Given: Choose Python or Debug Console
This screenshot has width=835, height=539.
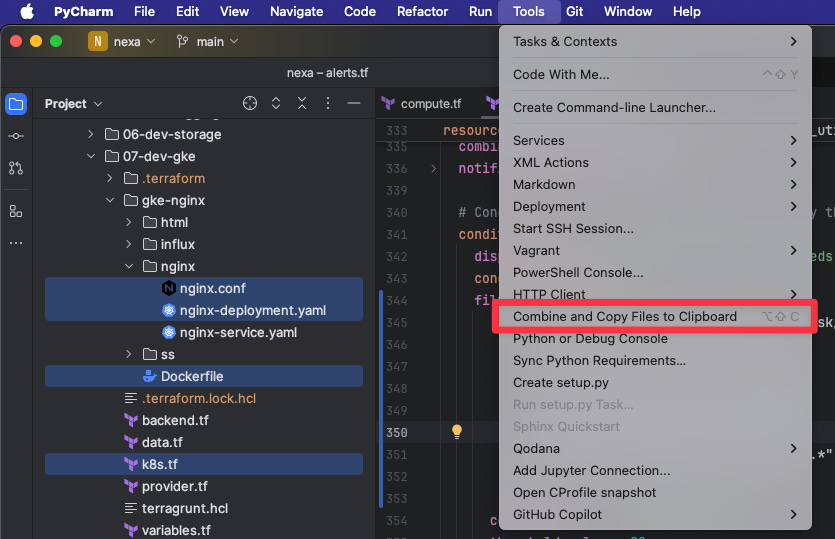Looking at the screenshot, I should (x=655, y=339).
